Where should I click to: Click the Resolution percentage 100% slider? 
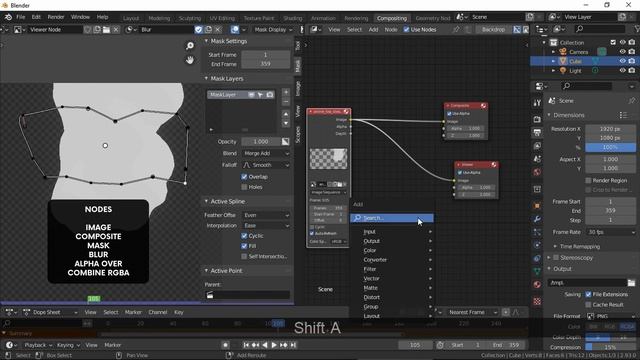[x=611, y=147]
